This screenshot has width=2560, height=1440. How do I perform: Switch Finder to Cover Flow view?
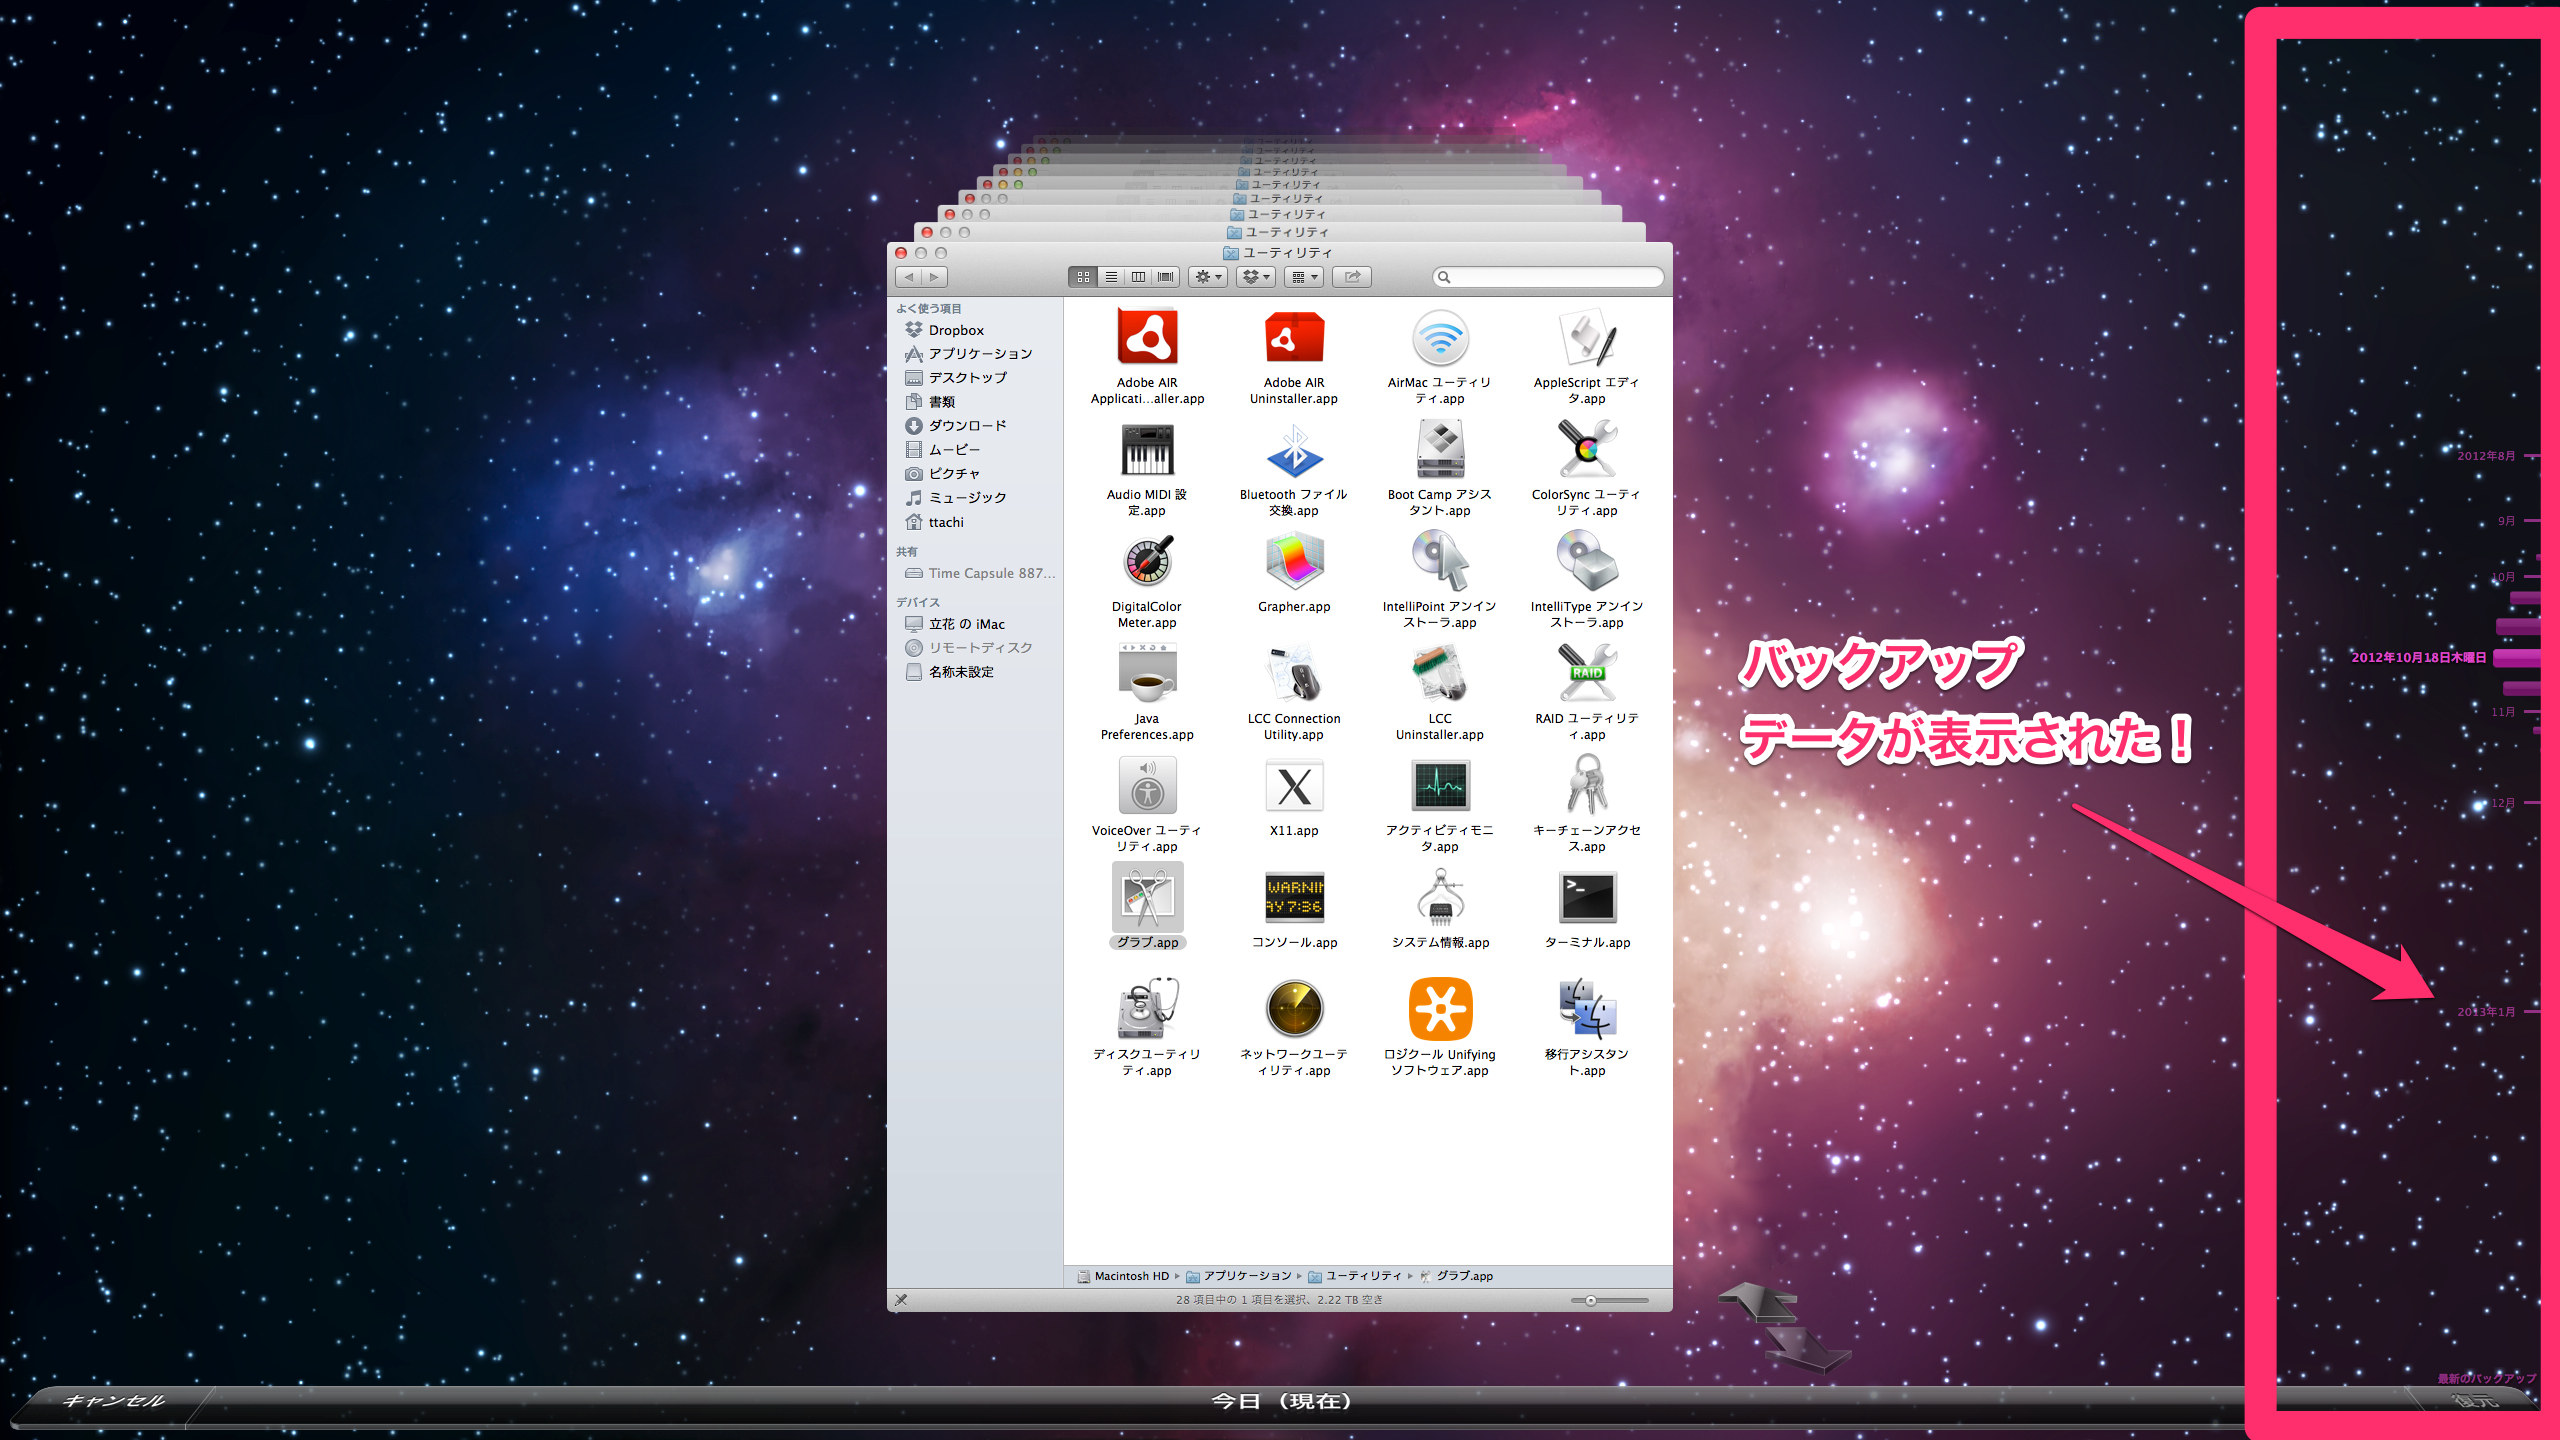click(1165, 277)
